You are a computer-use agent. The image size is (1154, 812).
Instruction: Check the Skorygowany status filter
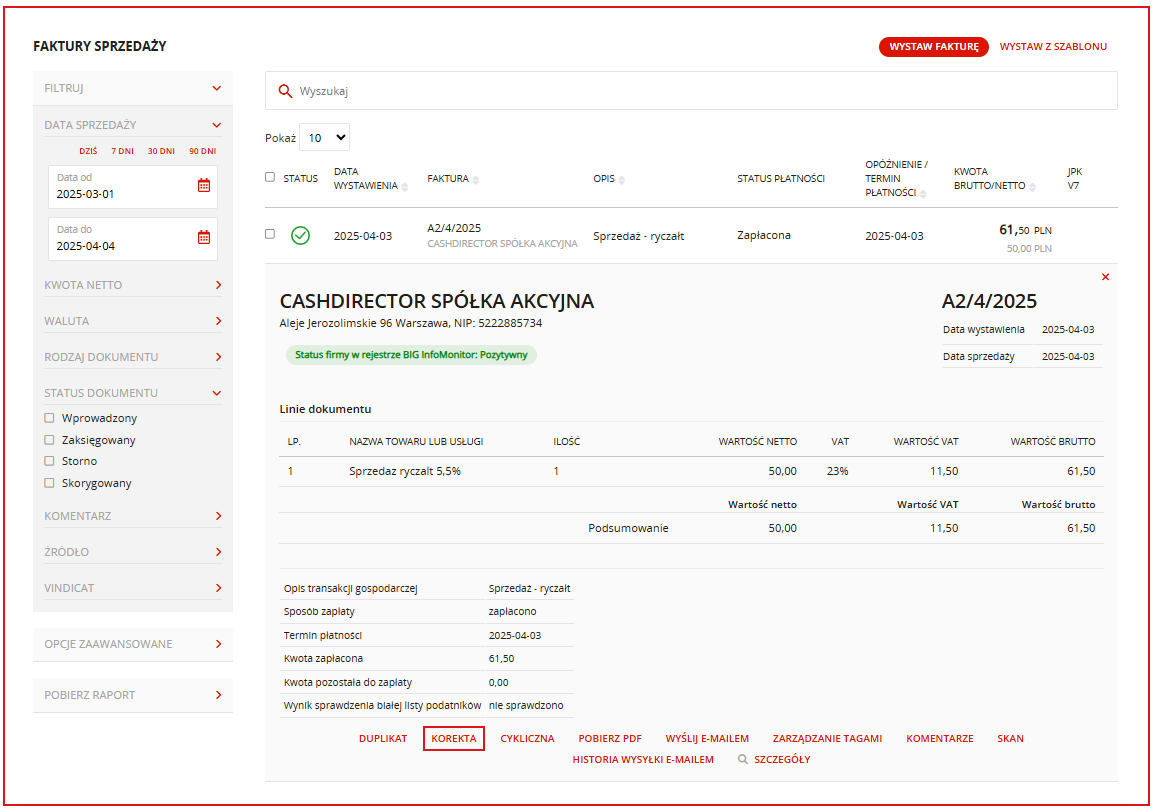(x=49, y=483)
